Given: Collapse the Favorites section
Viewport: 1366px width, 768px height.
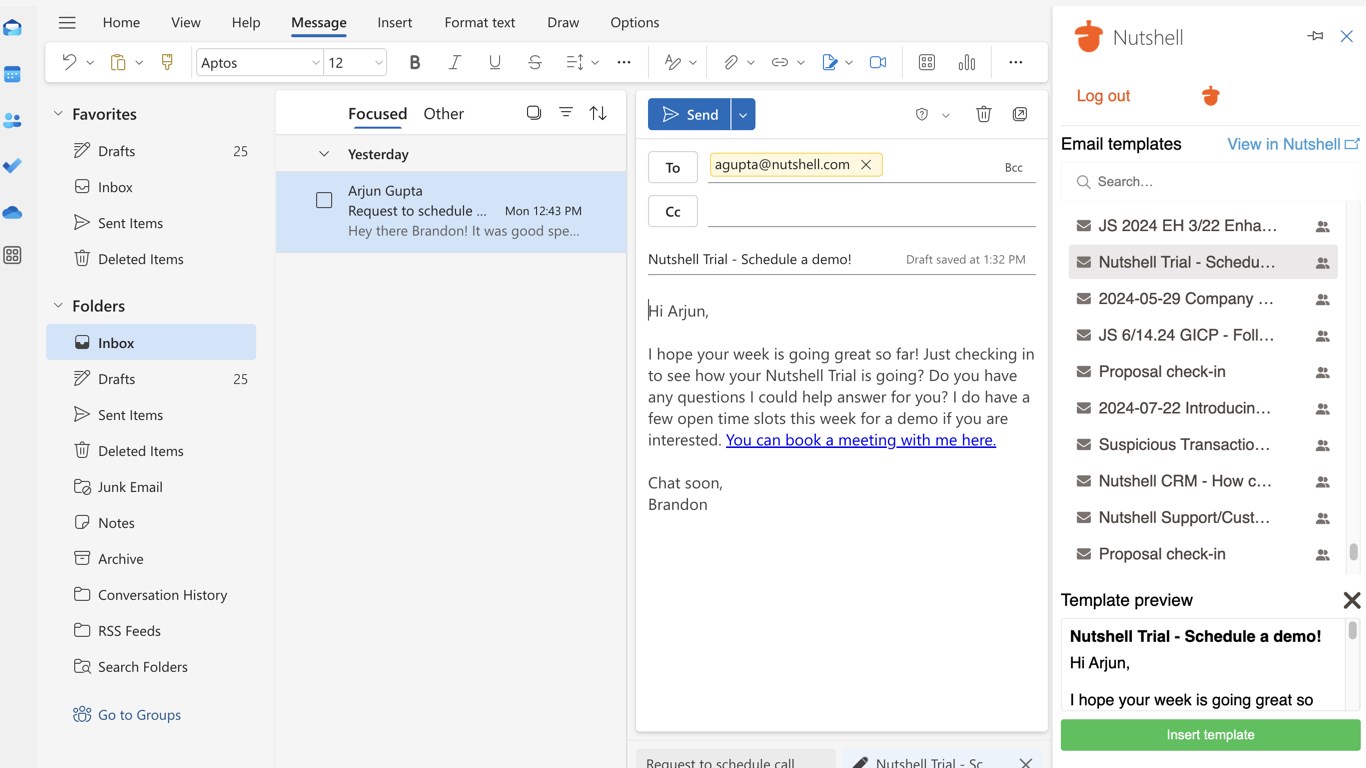Looking at the screenshot, I should [x=58, y=114].
